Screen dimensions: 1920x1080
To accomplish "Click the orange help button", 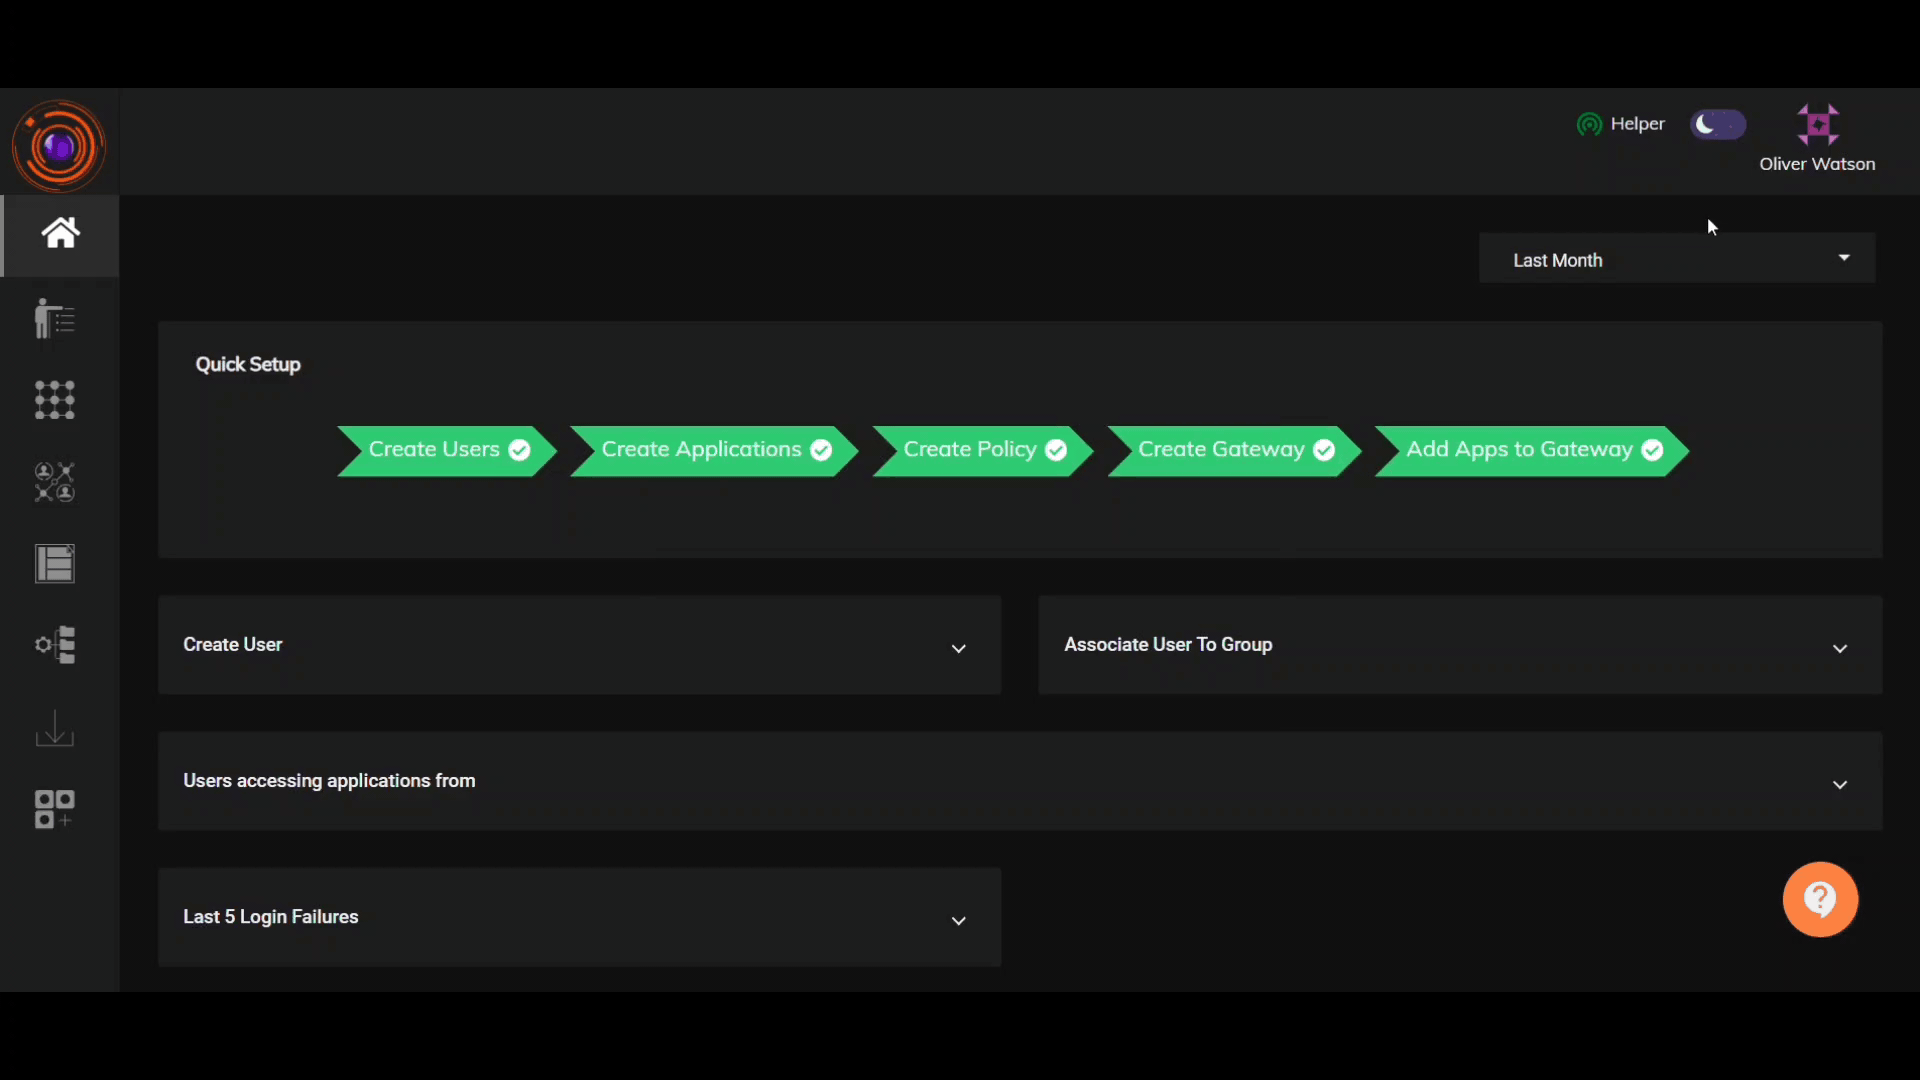I will (1821, 899).
